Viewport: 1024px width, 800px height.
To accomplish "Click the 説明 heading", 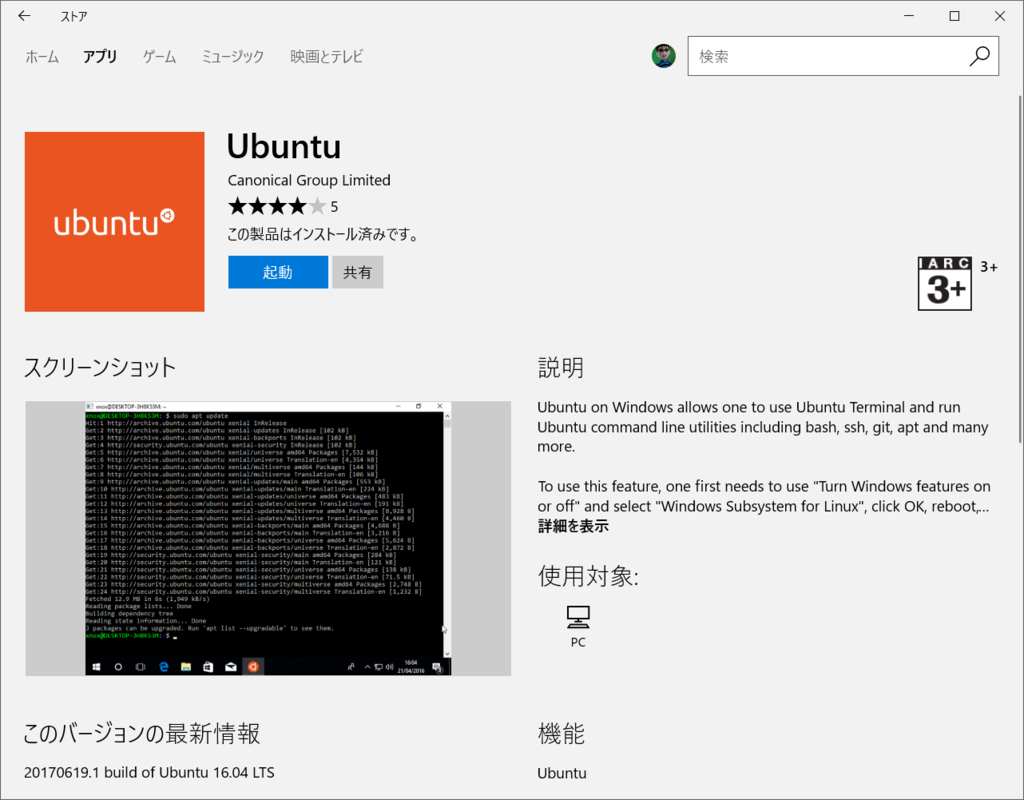I will coord(560,368).
